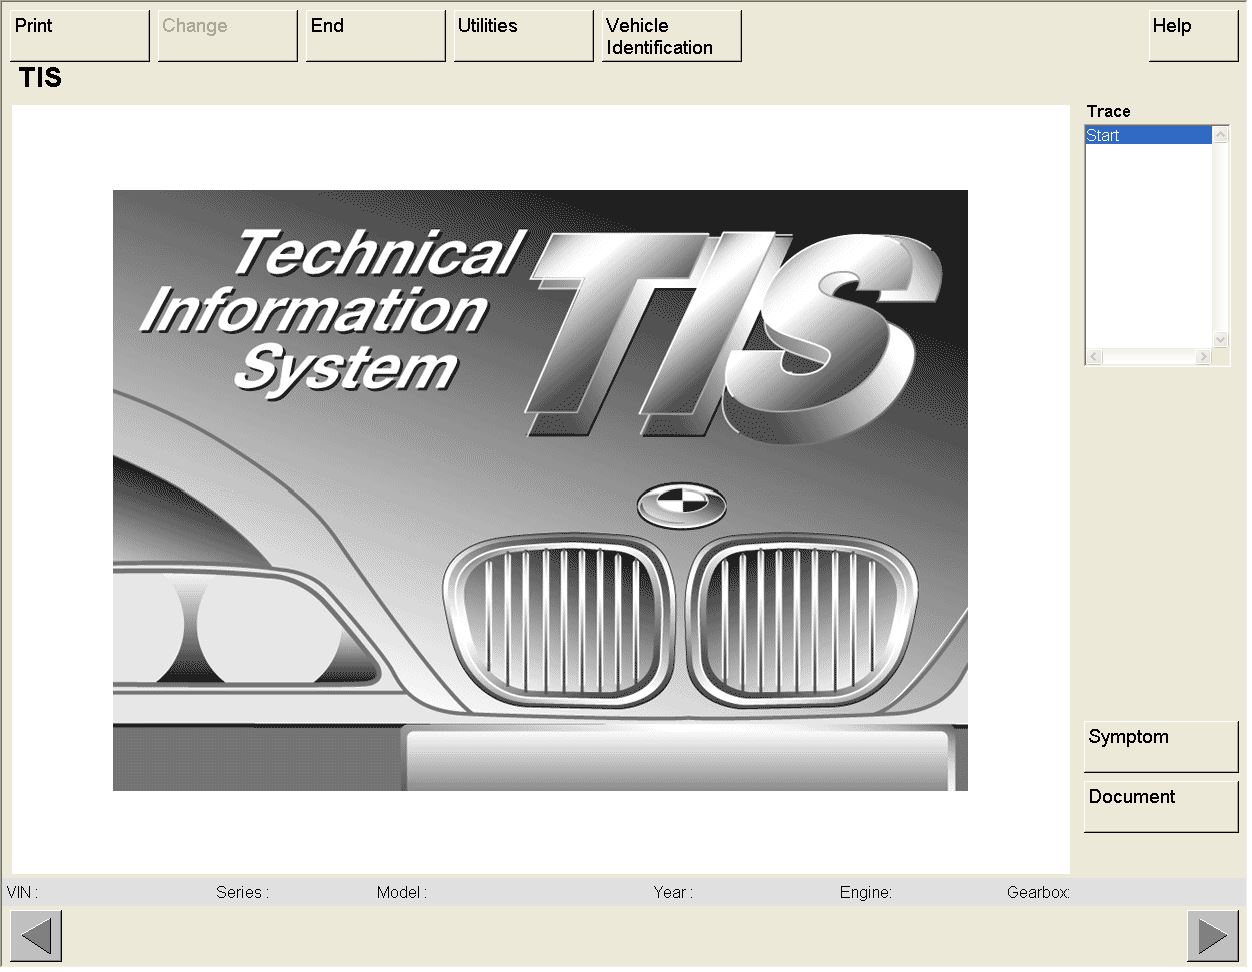The height and width of the screenshot is (972, 1252).
Task: Go back with the left arrow icon
Action: pyautogui.click(x=36, y=936)
